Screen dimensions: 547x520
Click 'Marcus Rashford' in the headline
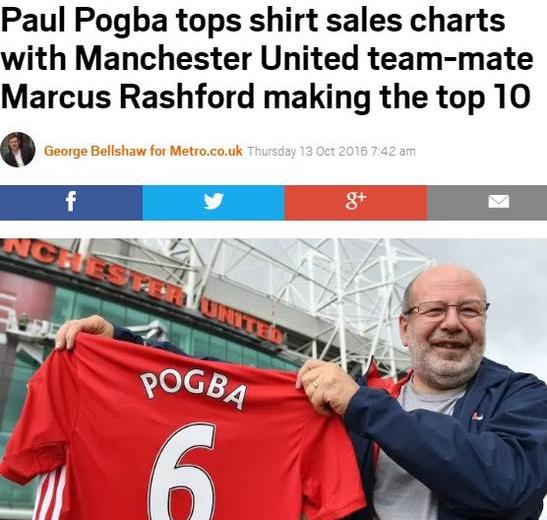point(128,96)
